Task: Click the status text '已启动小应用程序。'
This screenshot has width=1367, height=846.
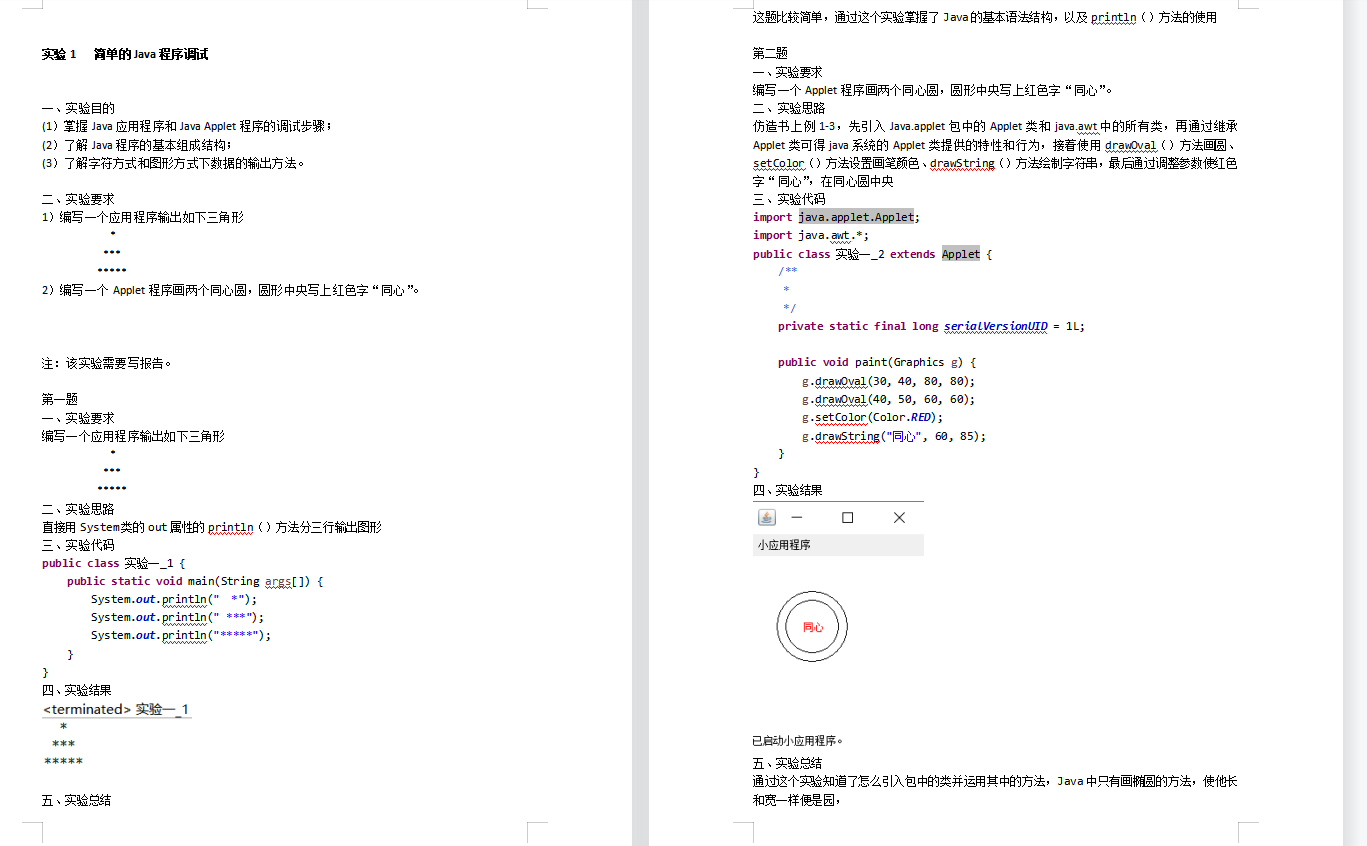Action: 798,741
